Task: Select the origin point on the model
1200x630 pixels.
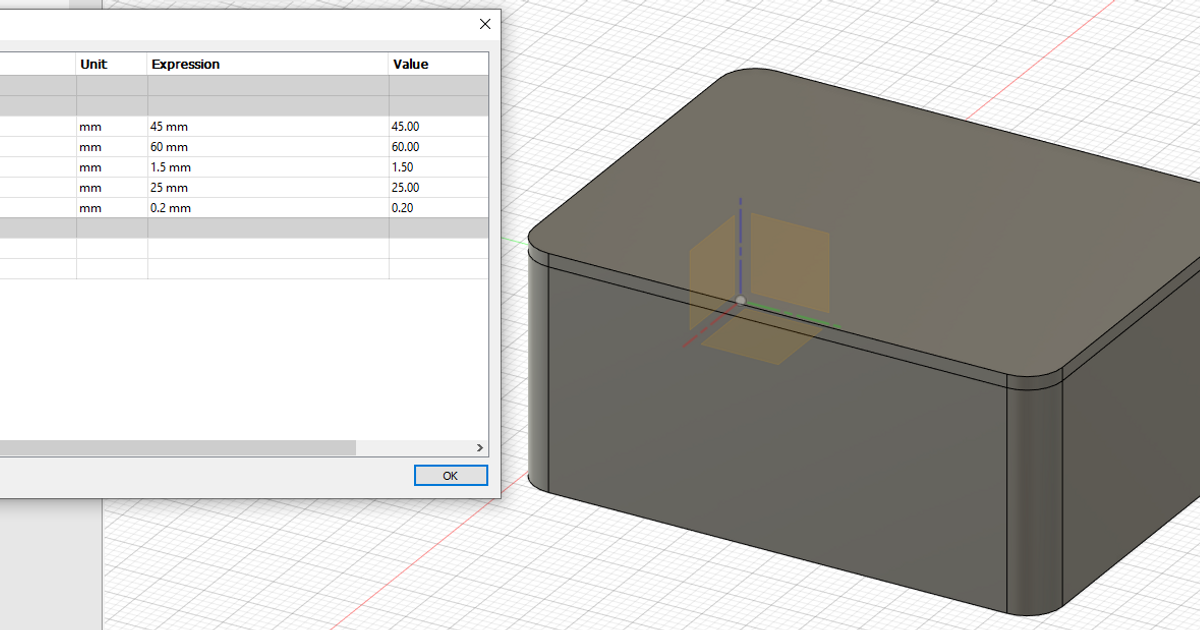Action: (x=741, y=298)
